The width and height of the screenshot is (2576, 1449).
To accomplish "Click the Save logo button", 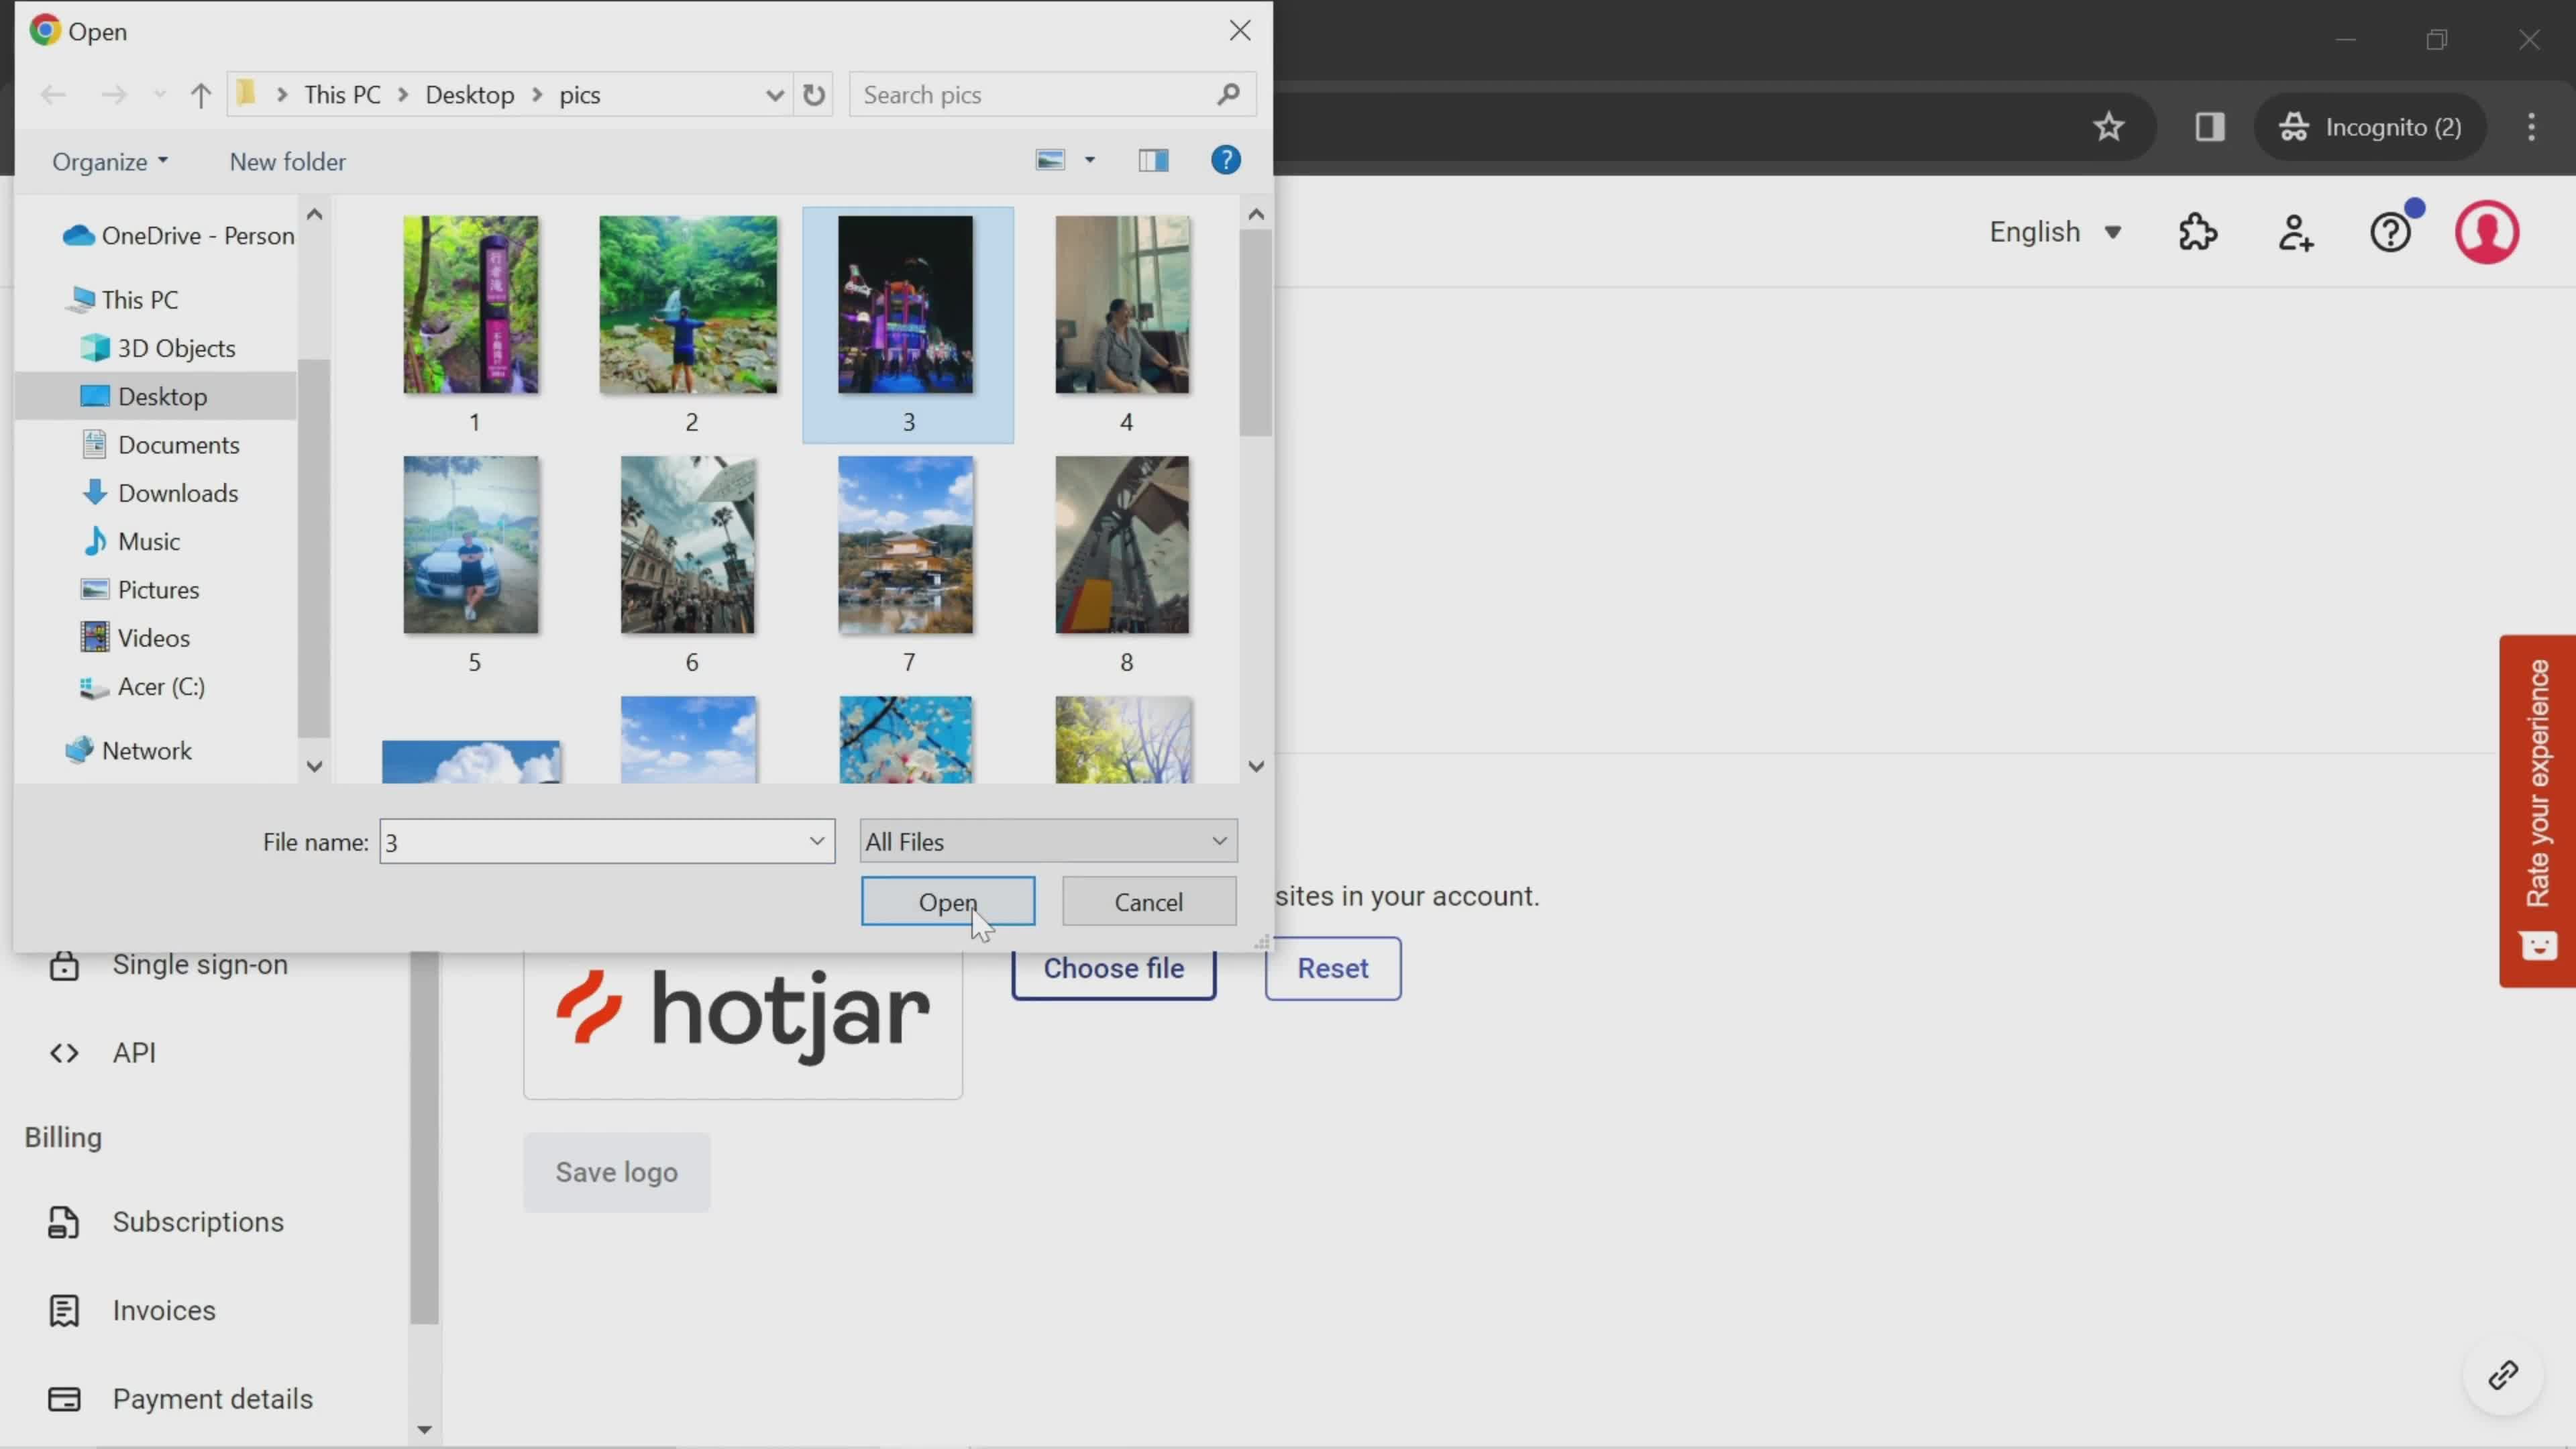I will tap(617, 1172).
